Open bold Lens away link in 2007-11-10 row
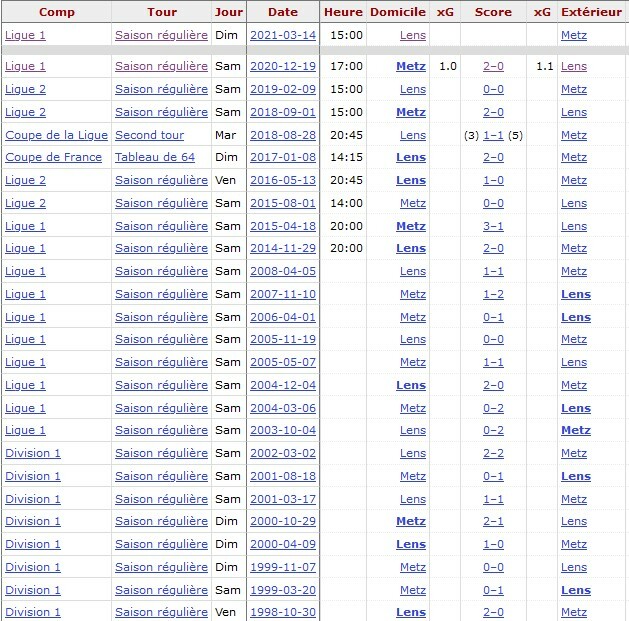629x621 pixels. coord(576,294)
